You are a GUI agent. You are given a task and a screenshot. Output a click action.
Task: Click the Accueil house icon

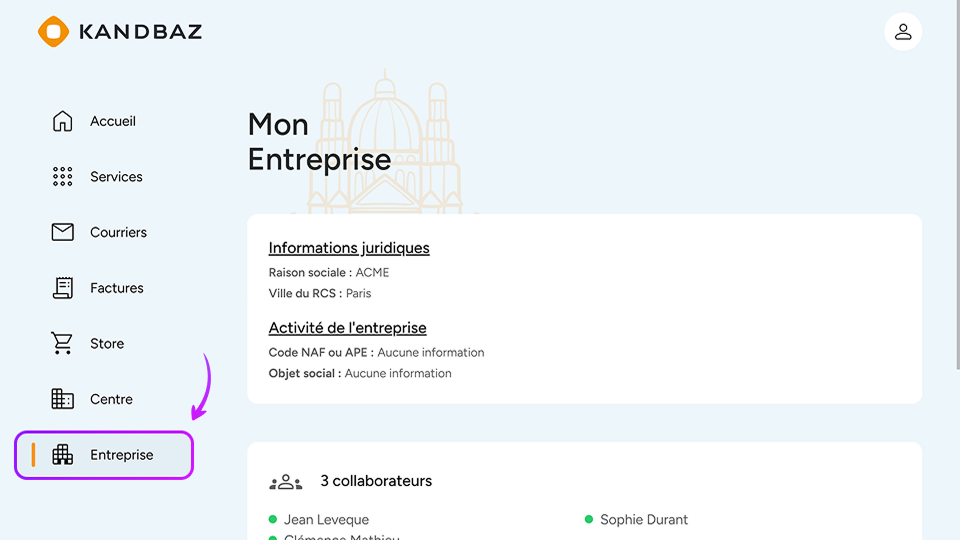pos(62,121)
